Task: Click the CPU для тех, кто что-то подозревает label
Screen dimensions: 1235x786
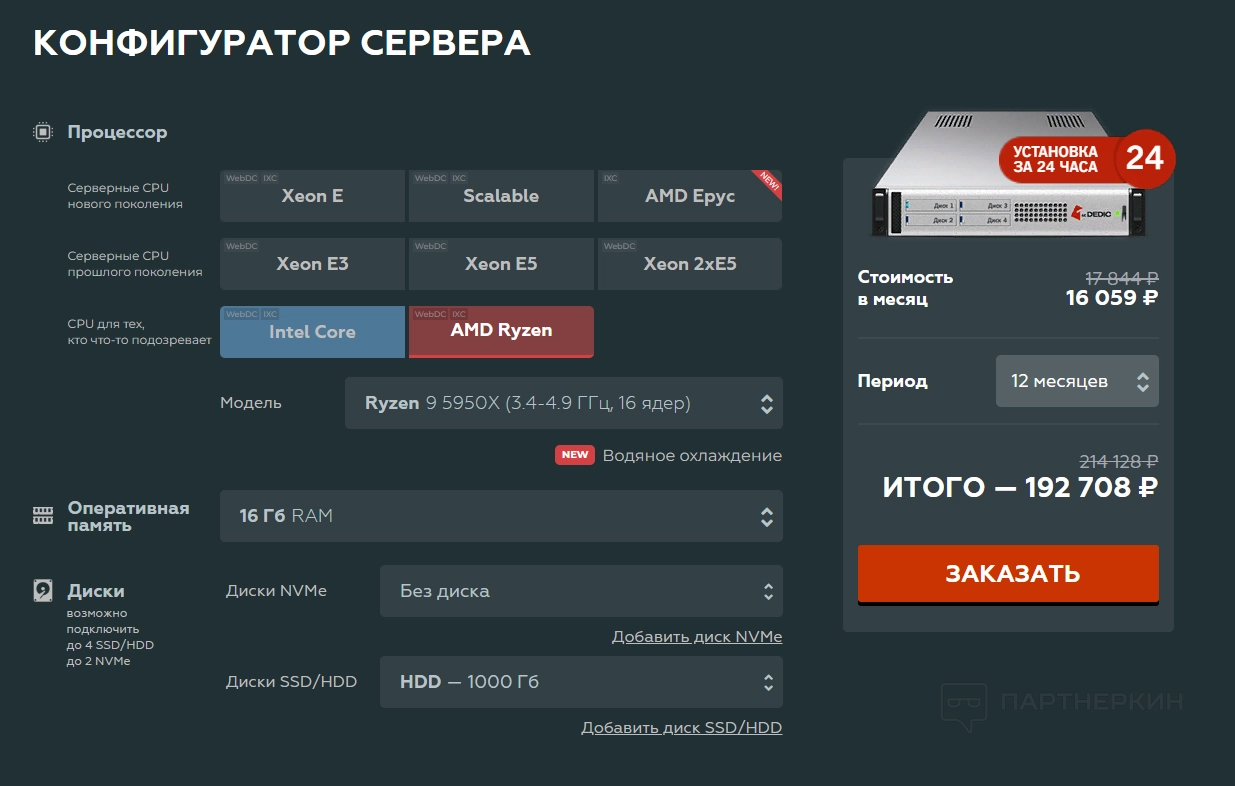Action: pyautogui.click(x=140, y=332)
